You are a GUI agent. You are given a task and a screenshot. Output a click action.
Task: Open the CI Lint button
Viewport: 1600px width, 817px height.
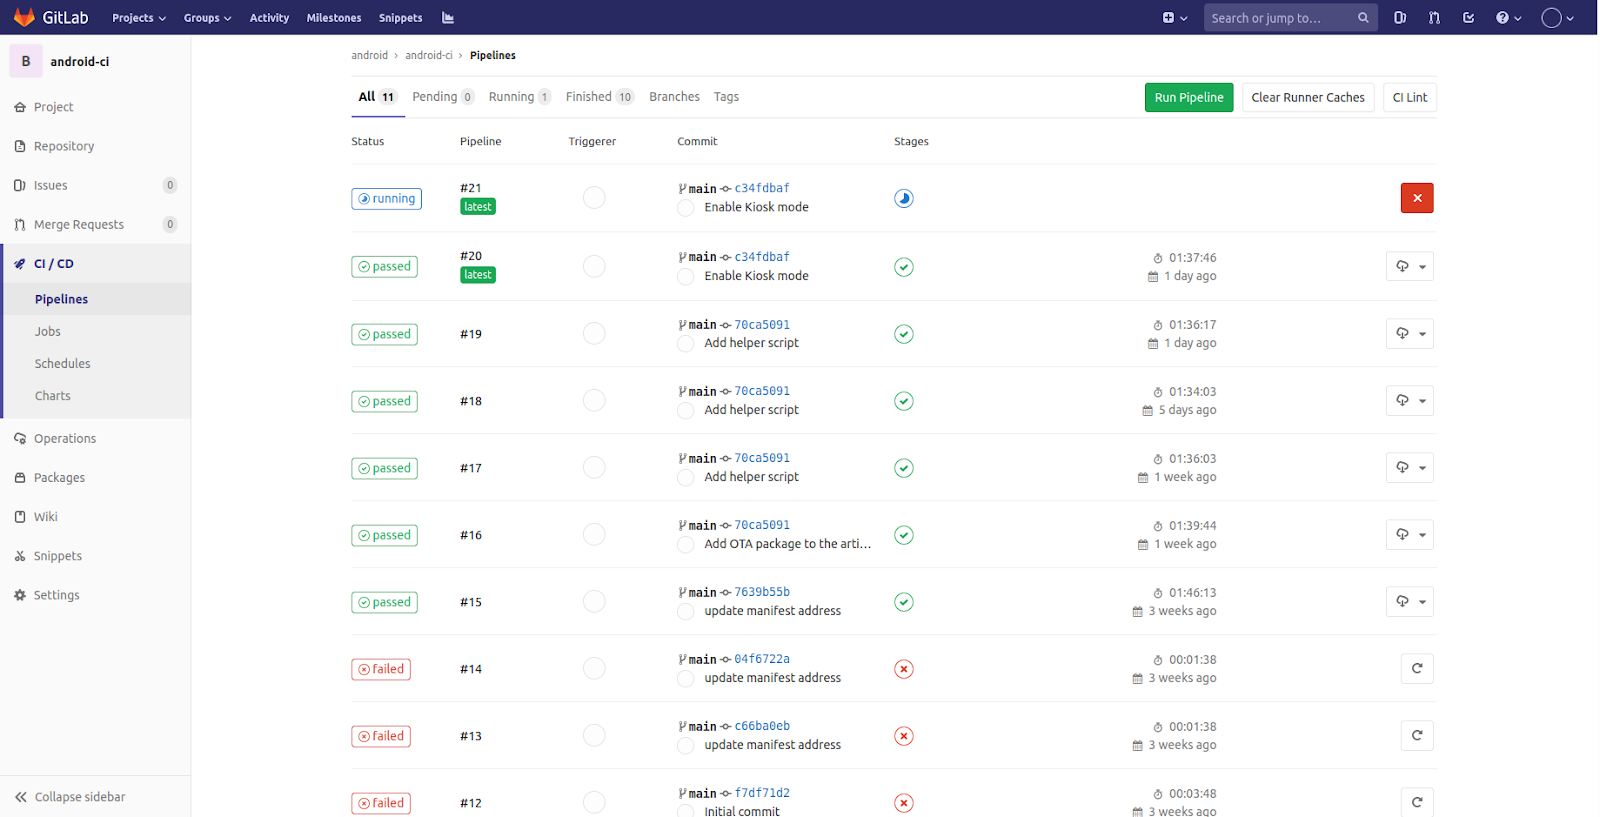coord(1410,97)
